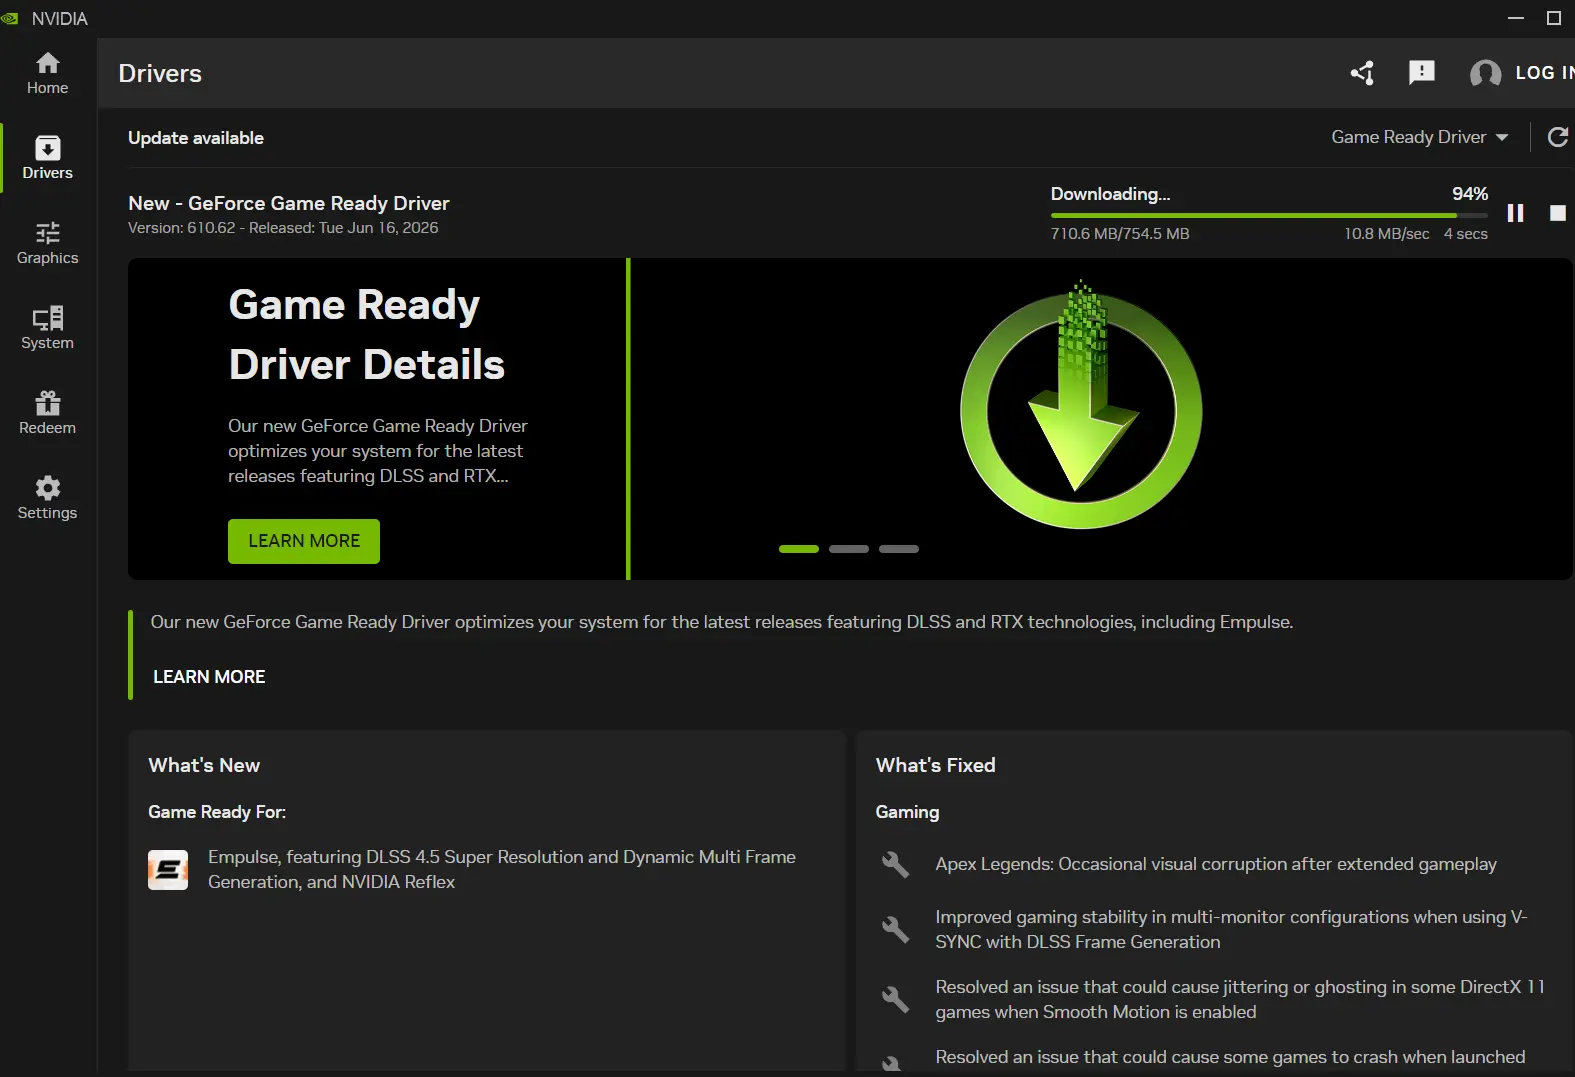Click the Apex Legends visual corruption fix text
Viewport: 1575px width, 1077px height.
coord(1216,864)
